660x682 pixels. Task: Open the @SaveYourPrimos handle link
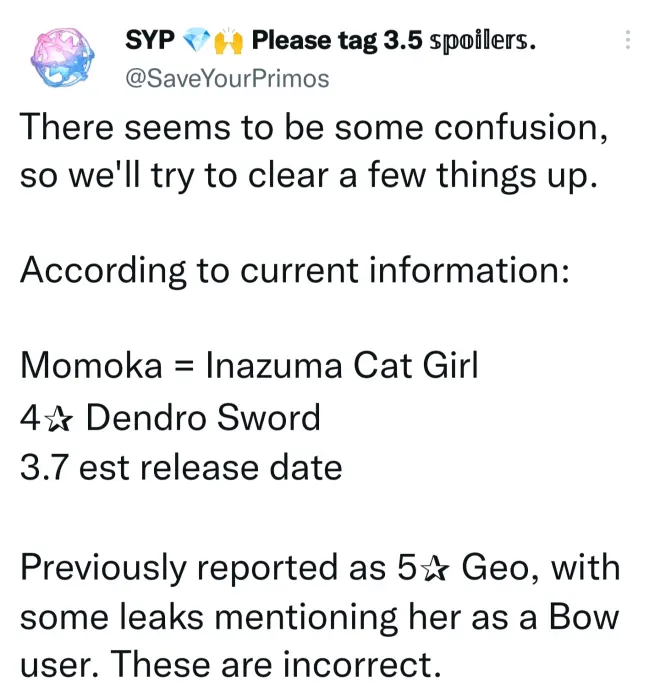point(227,79)
